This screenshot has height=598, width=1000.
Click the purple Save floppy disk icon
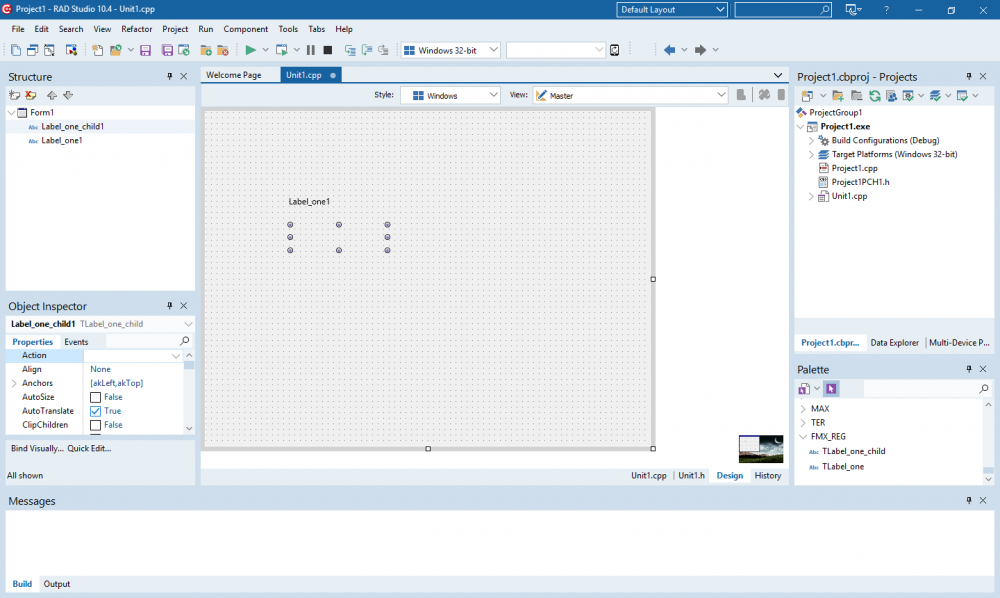point(145,50)
